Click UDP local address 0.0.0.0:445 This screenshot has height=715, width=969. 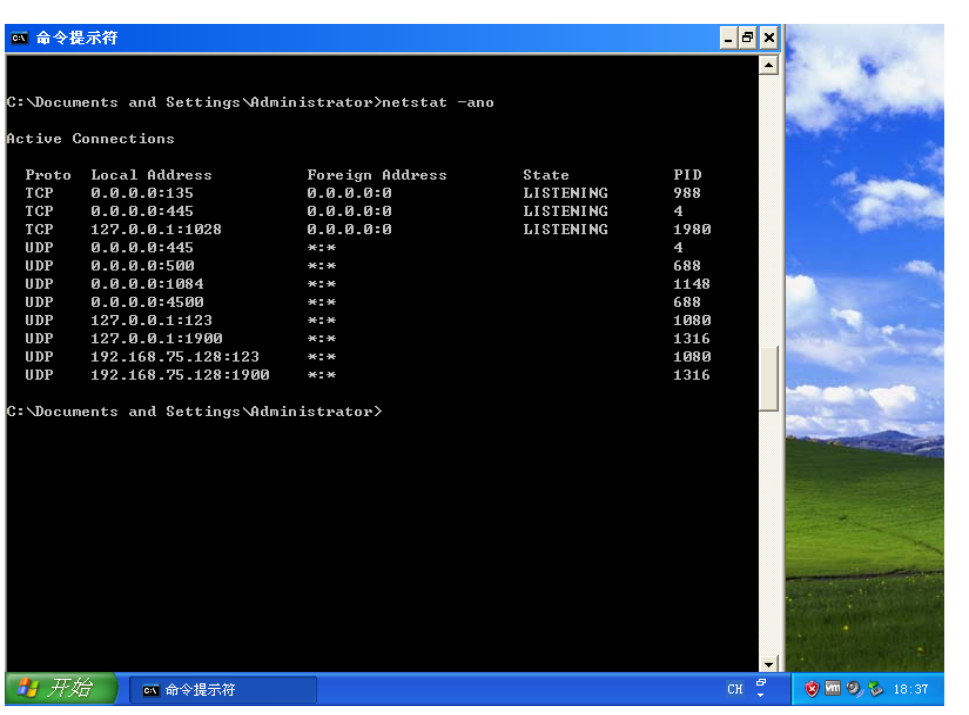(142, 248)
